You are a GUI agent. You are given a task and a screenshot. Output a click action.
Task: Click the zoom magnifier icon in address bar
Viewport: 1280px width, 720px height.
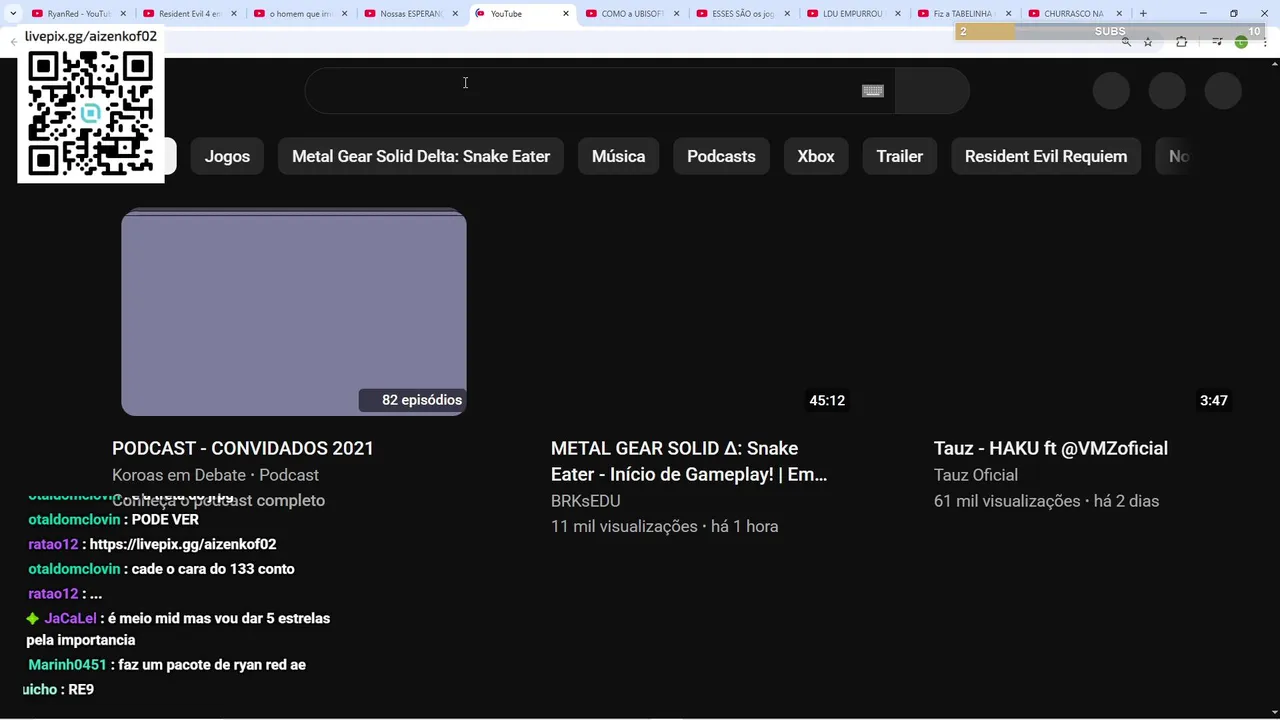[x=1126, y=42]
